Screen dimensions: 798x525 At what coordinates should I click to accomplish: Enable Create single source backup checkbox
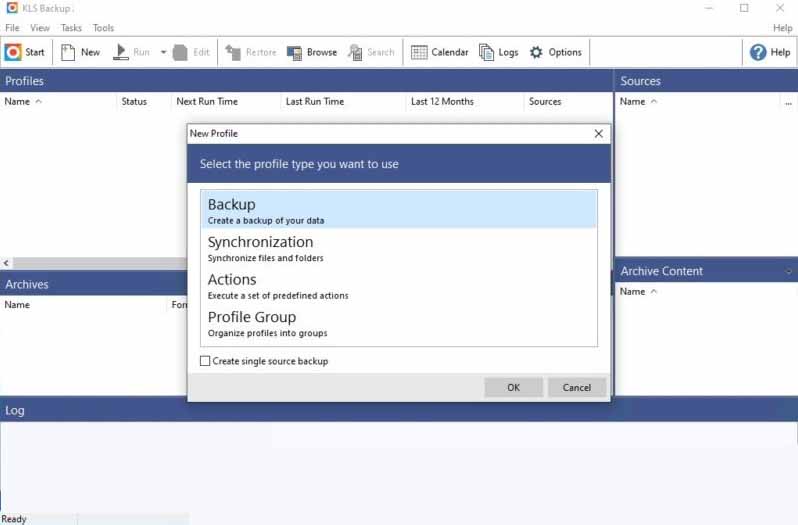point(205,361)
